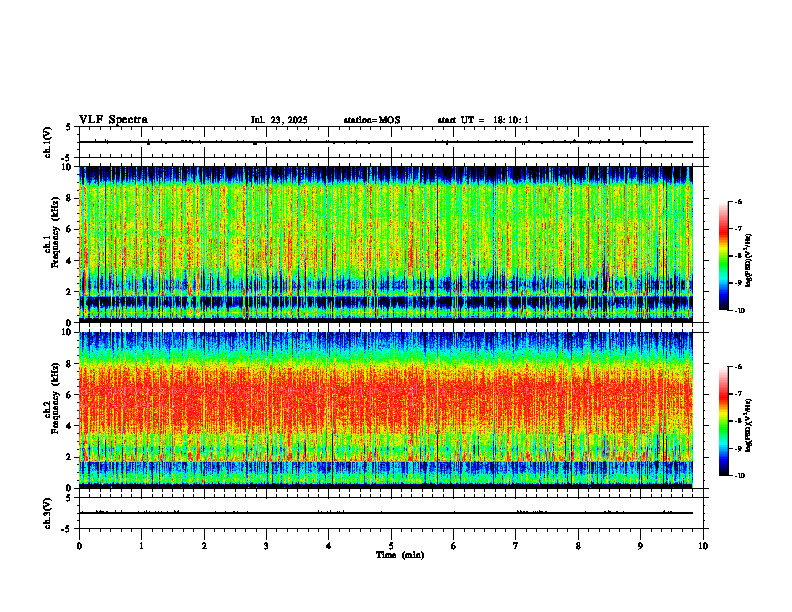The height and width of the screenshot is (612, 792).
Task: Click the ch.3 voltage waveform trace
Action: pyautogui.click(x=386, y=513)
